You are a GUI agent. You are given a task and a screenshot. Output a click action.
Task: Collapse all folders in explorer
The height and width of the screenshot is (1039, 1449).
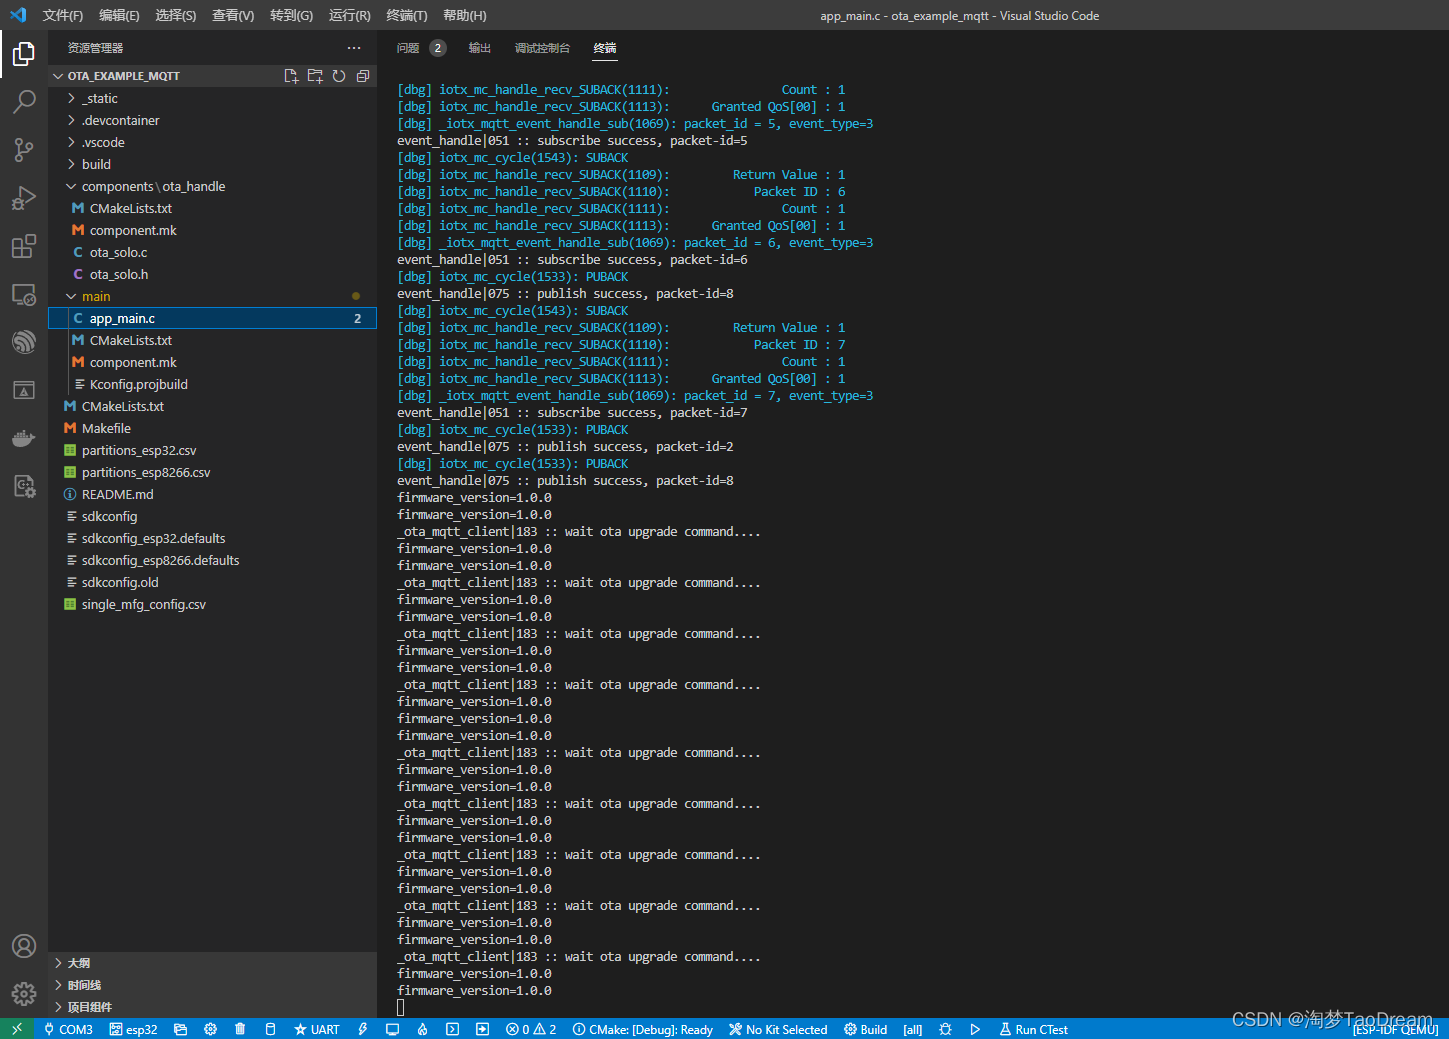(363, 76)
